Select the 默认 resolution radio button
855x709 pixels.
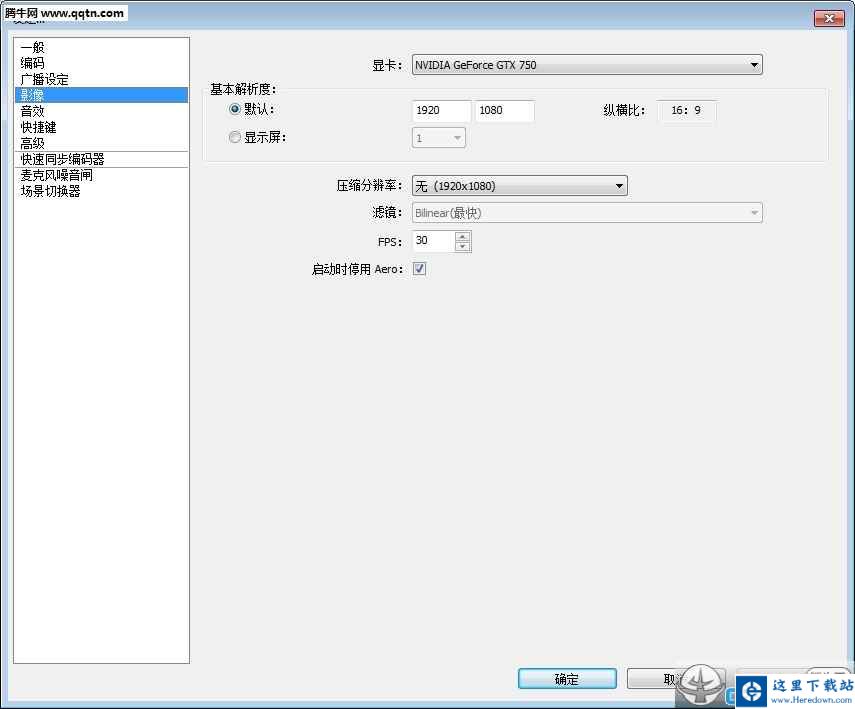[235, 109]
